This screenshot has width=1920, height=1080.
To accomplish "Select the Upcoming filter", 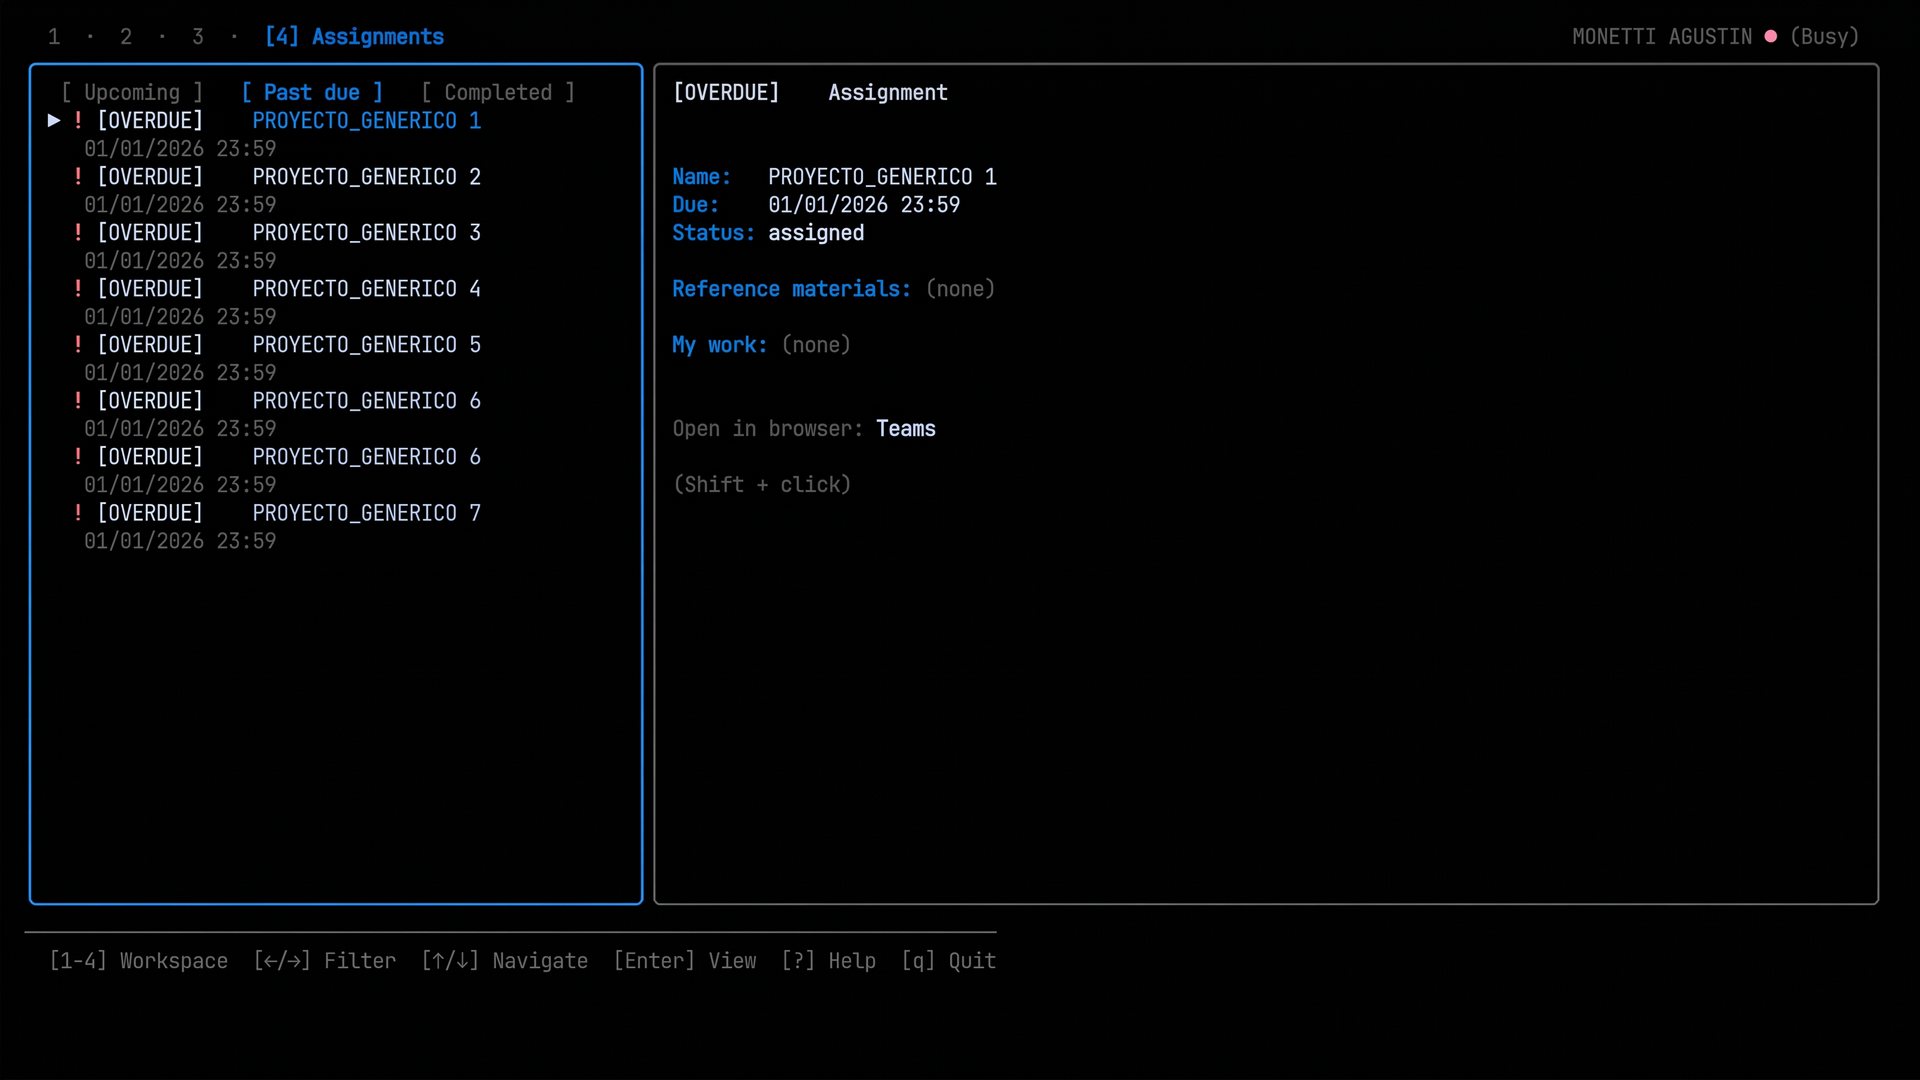I will point(132,92).
